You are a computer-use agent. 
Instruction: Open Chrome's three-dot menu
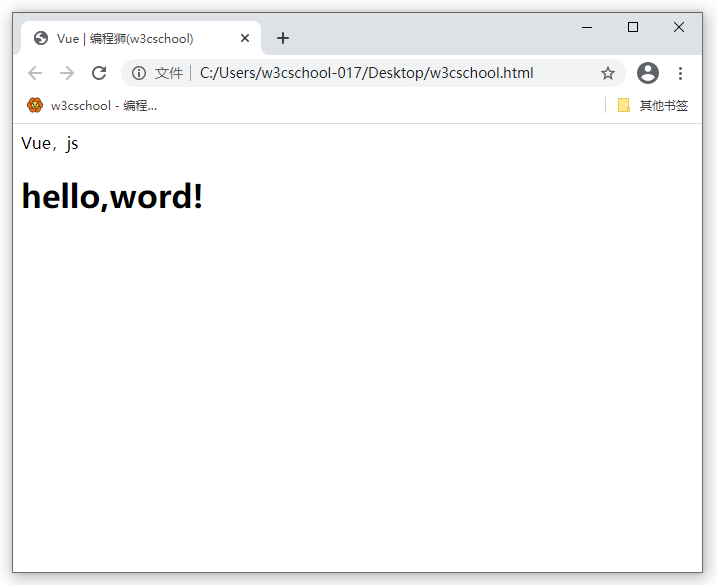coord(681,73)
